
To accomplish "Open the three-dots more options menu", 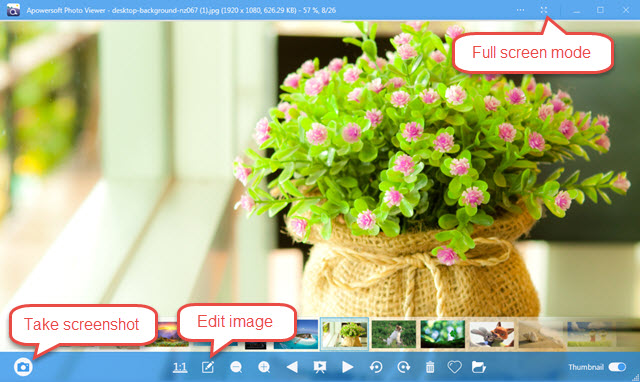I will click(520, 10).
